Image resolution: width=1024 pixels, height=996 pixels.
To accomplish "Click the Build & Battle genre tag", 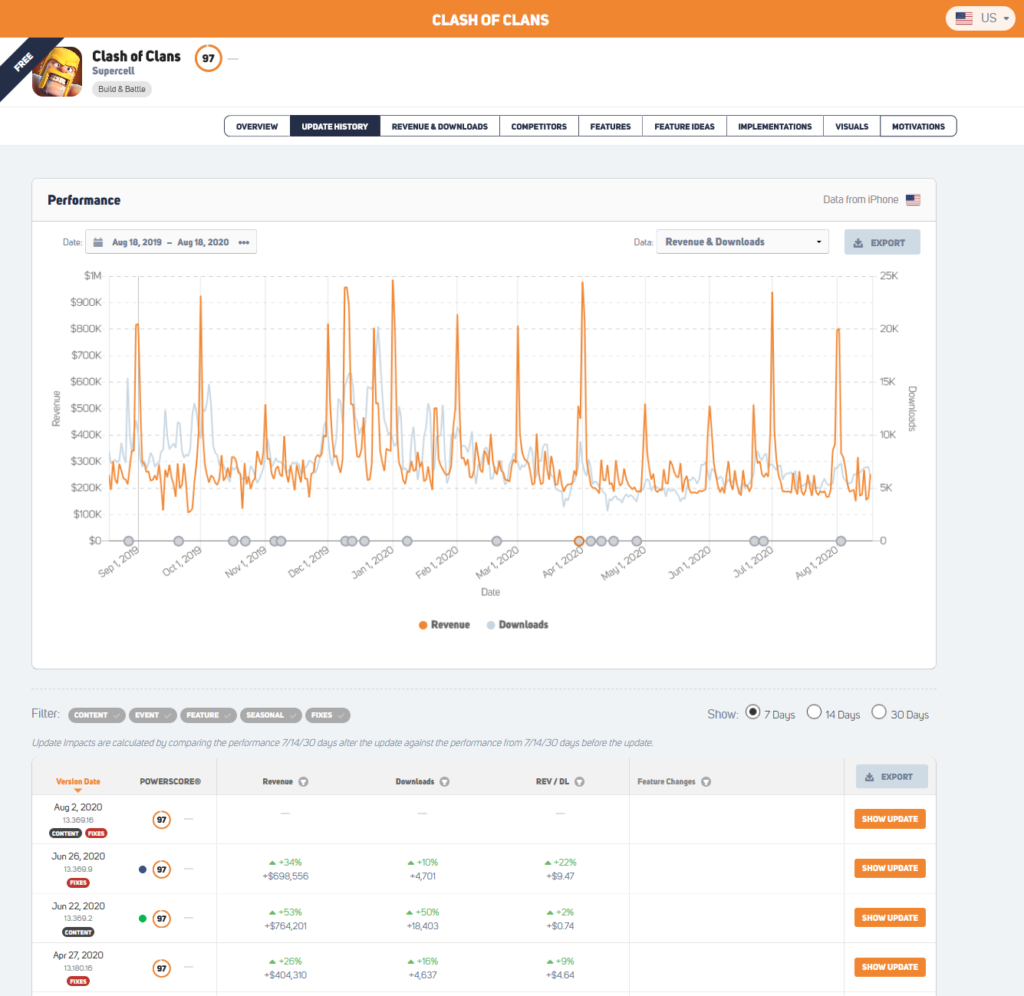I will 122,89.
